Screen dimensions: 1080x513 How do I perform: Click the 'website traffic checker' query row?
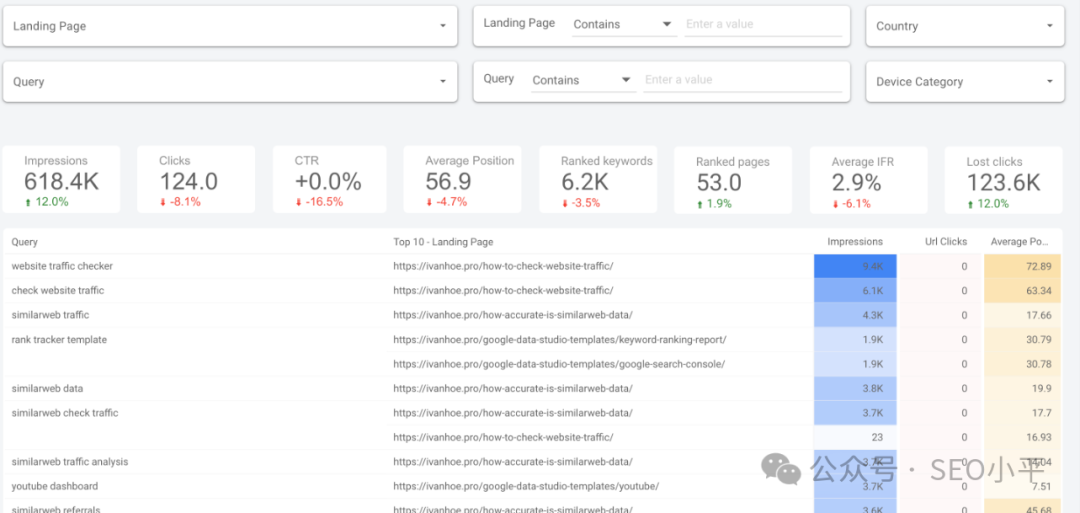62,267
